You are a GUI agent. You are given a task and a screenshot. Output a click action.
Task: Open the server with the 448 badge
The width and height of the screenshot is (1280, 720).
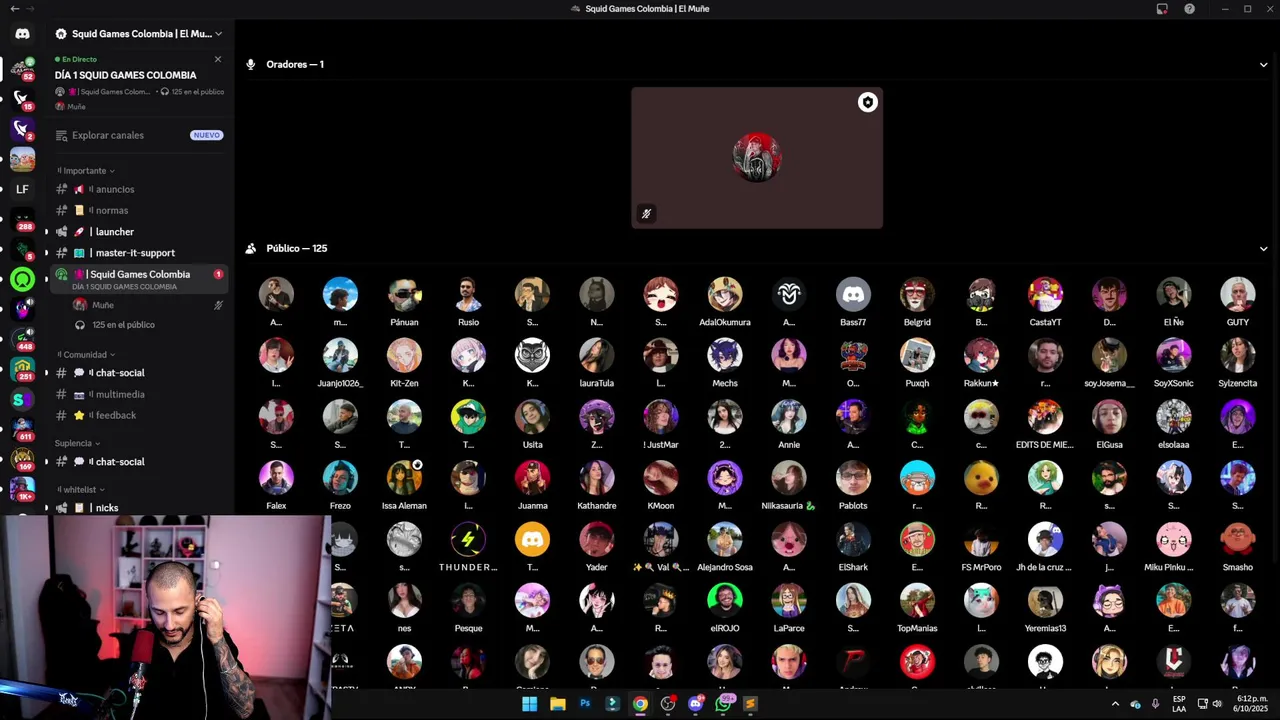[22, 339]
